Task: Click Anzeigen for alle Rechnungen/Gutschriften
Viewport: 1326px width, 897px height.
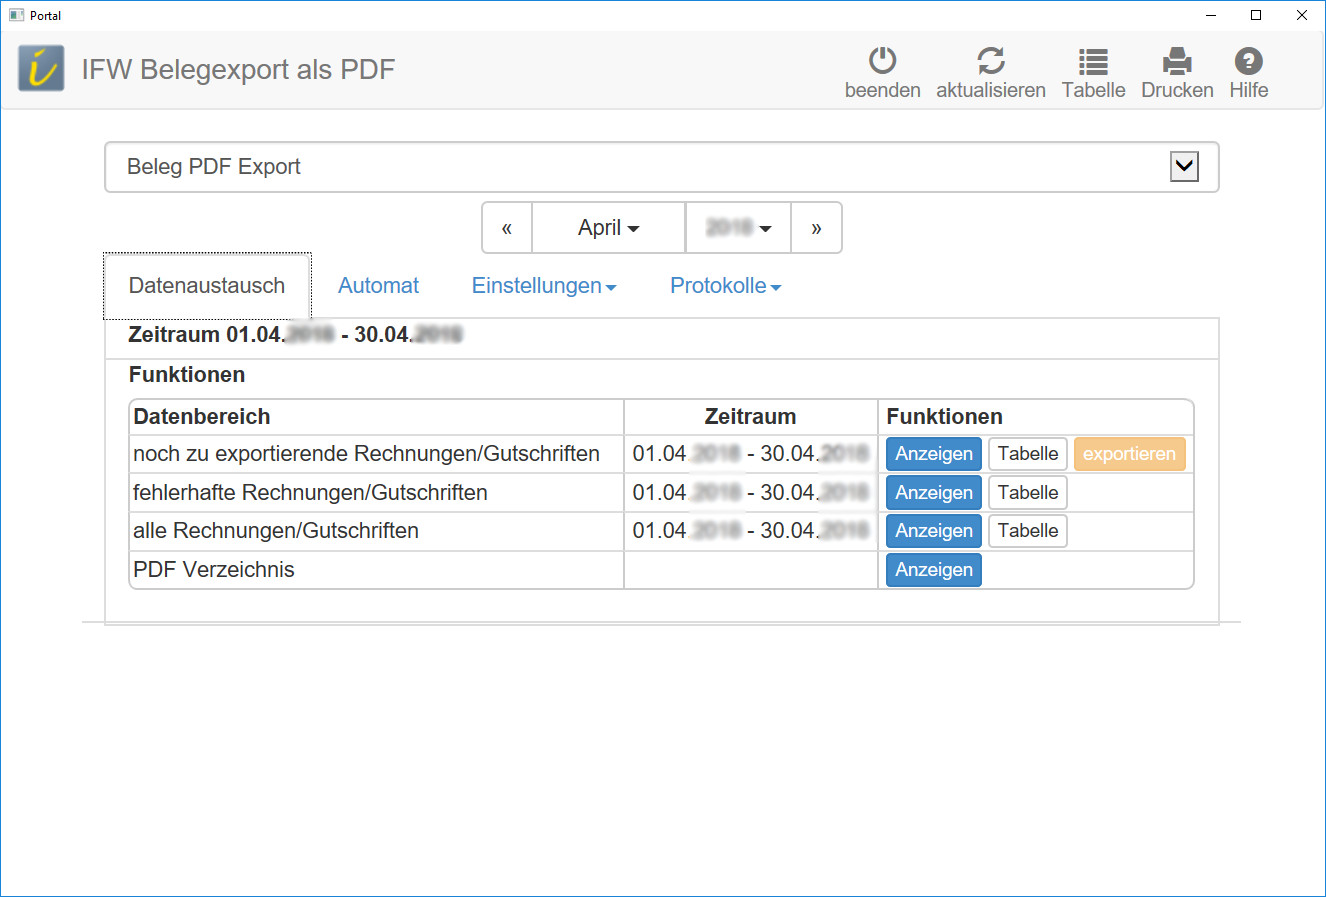Action: coord(933,531)
